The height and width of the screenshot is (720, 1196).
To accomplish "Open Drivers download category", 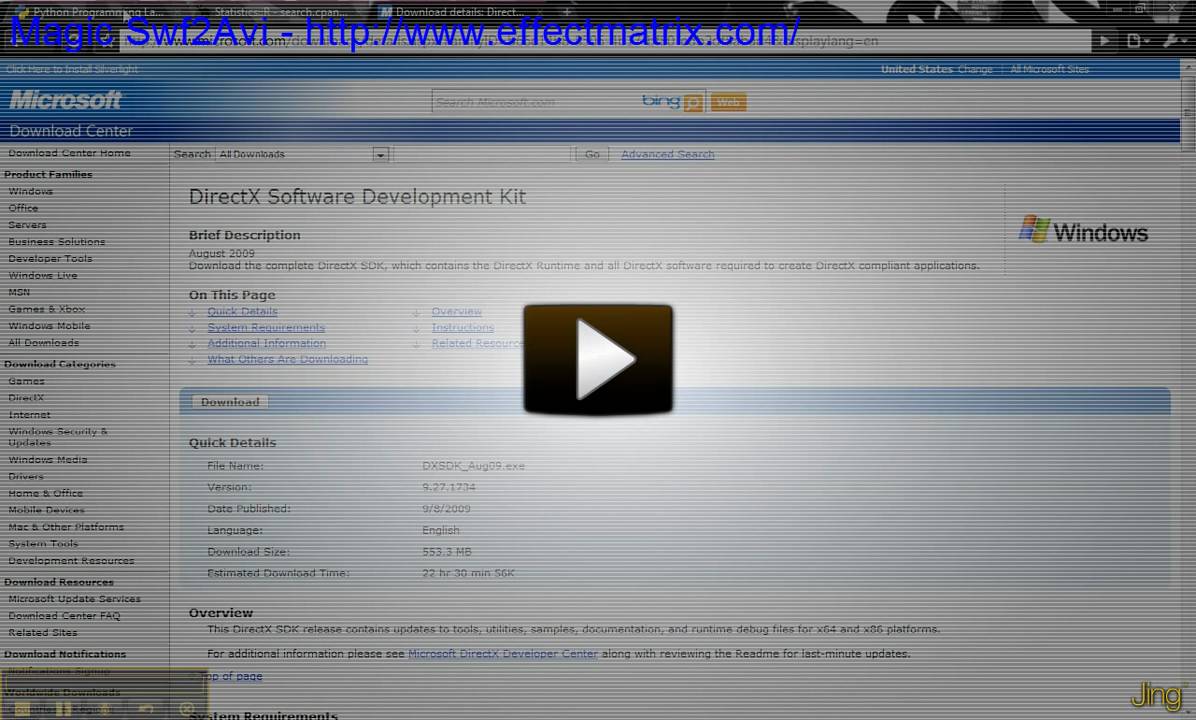I will 26,477.
